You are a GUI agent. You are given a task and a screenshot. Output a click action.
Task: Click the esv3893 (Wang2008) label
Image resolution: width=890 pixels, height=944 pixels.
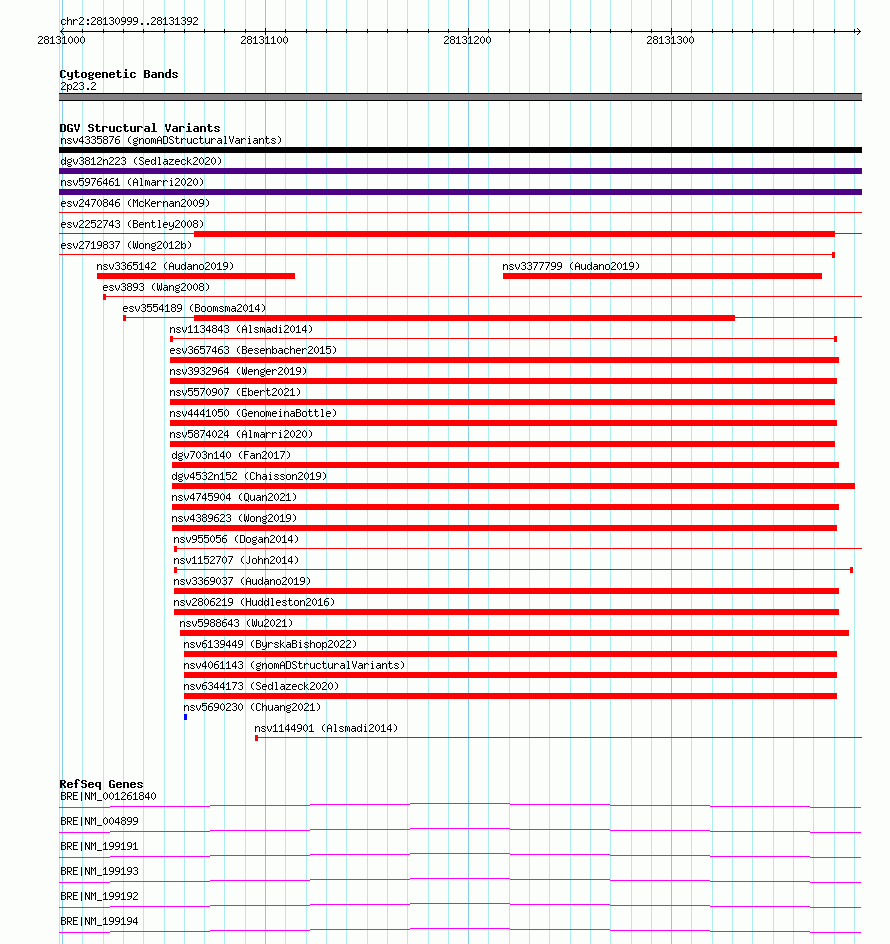156,287
